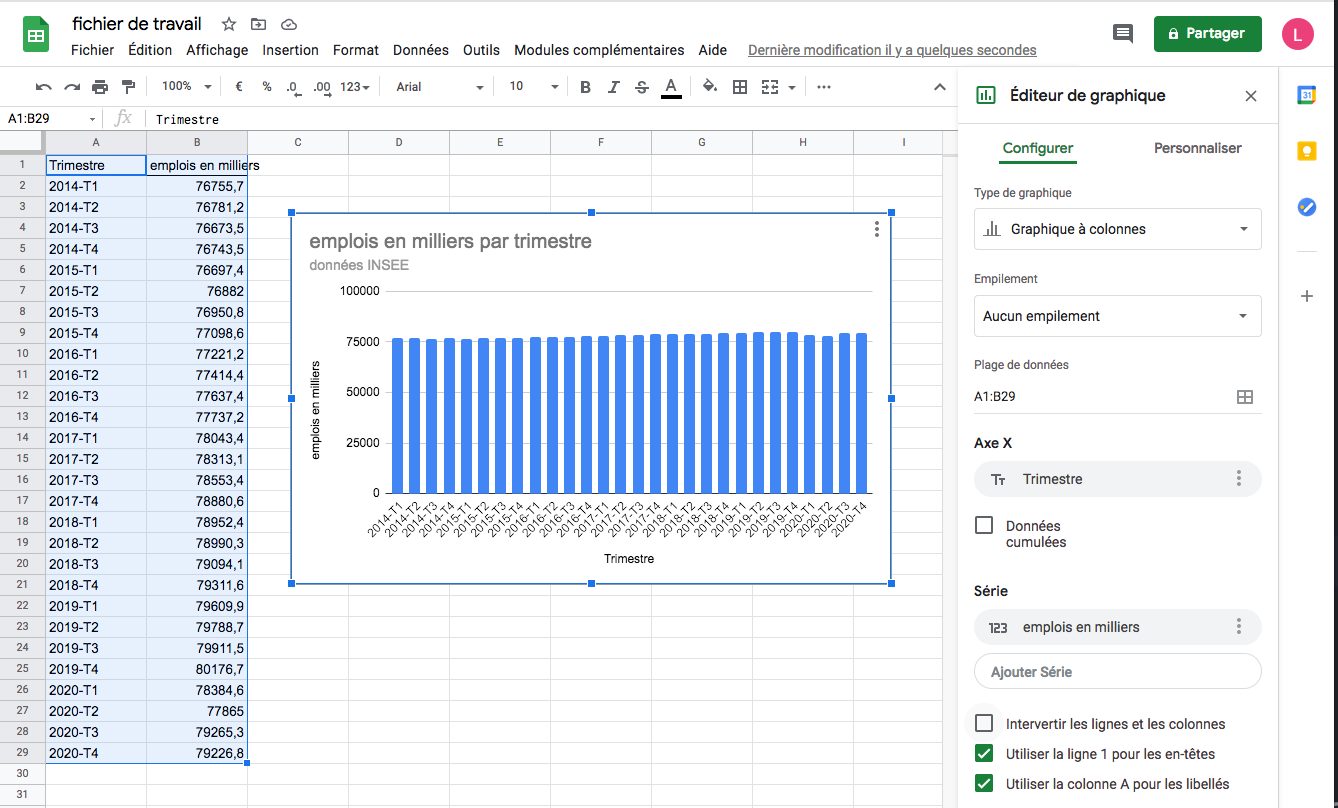Open the merge cells dropdown arrow

[792, 87]
